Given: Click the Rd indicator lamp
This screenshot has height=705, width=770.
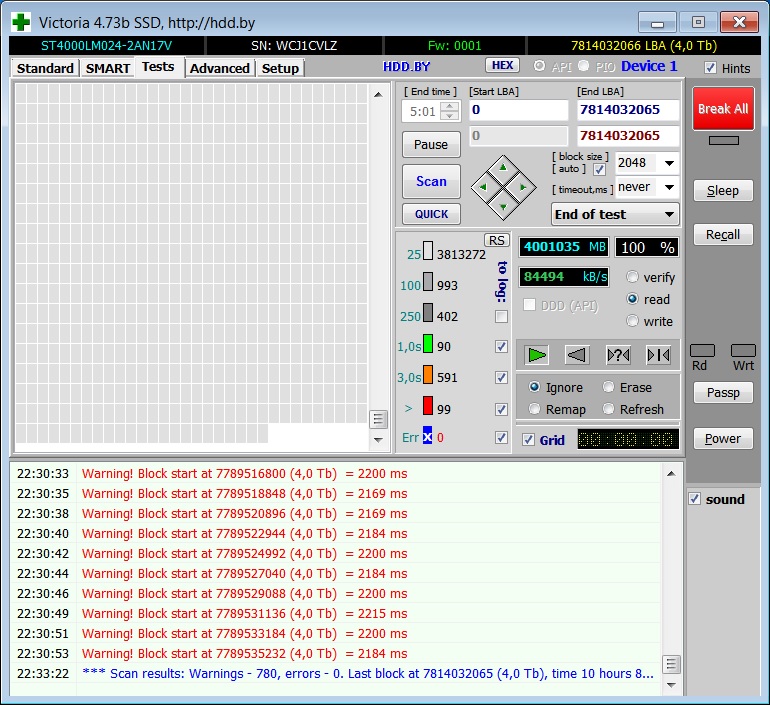Looking at the screenshot, I should [702, 351].
